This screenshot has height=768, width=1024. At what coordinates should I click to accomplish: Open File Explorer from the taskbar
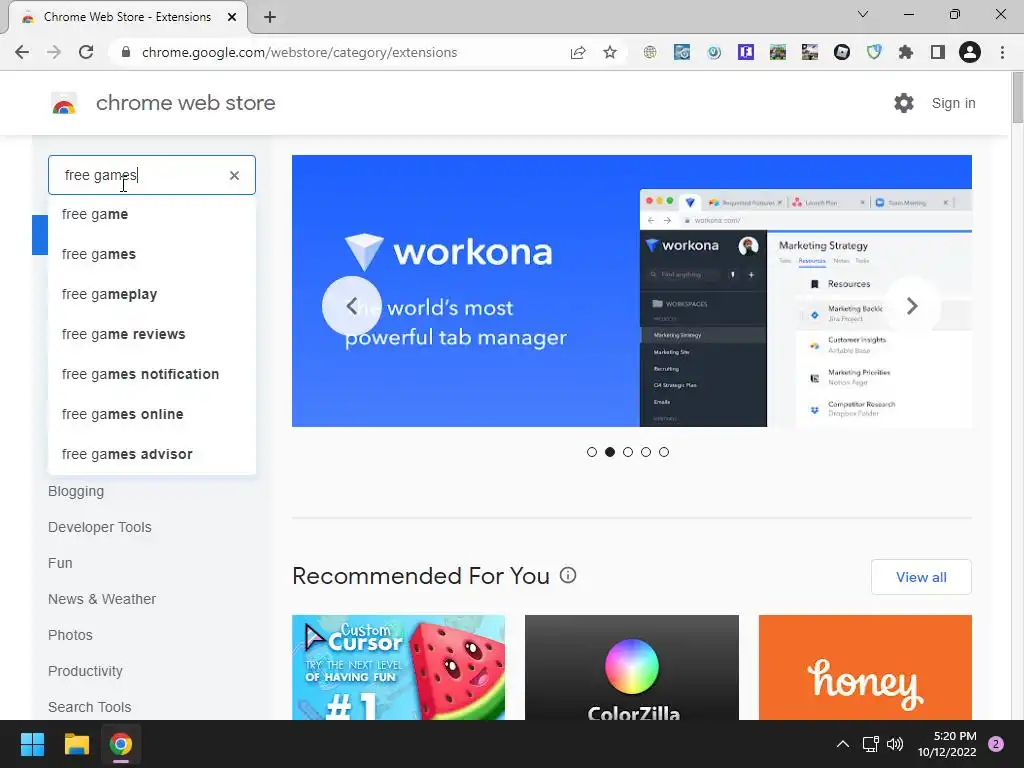tap(76, 744)
